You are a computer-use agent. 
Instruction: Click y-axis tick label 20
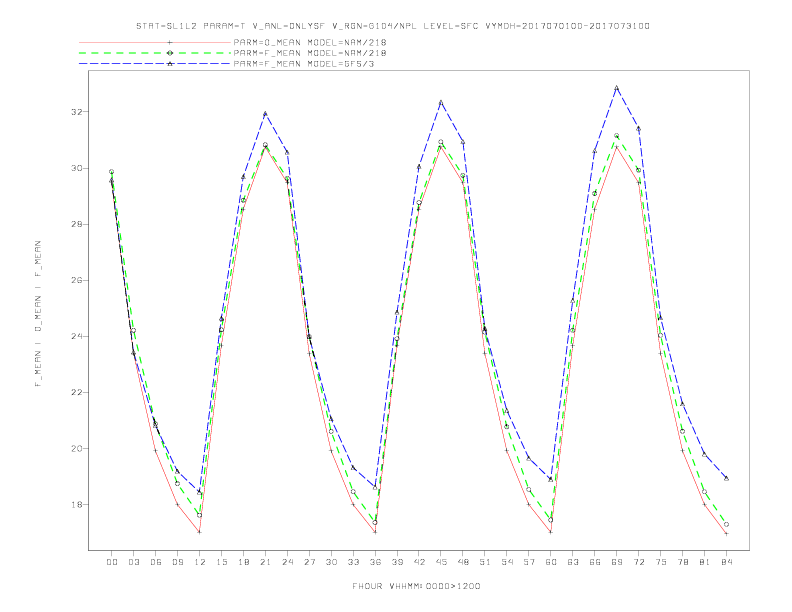[76, 448]
